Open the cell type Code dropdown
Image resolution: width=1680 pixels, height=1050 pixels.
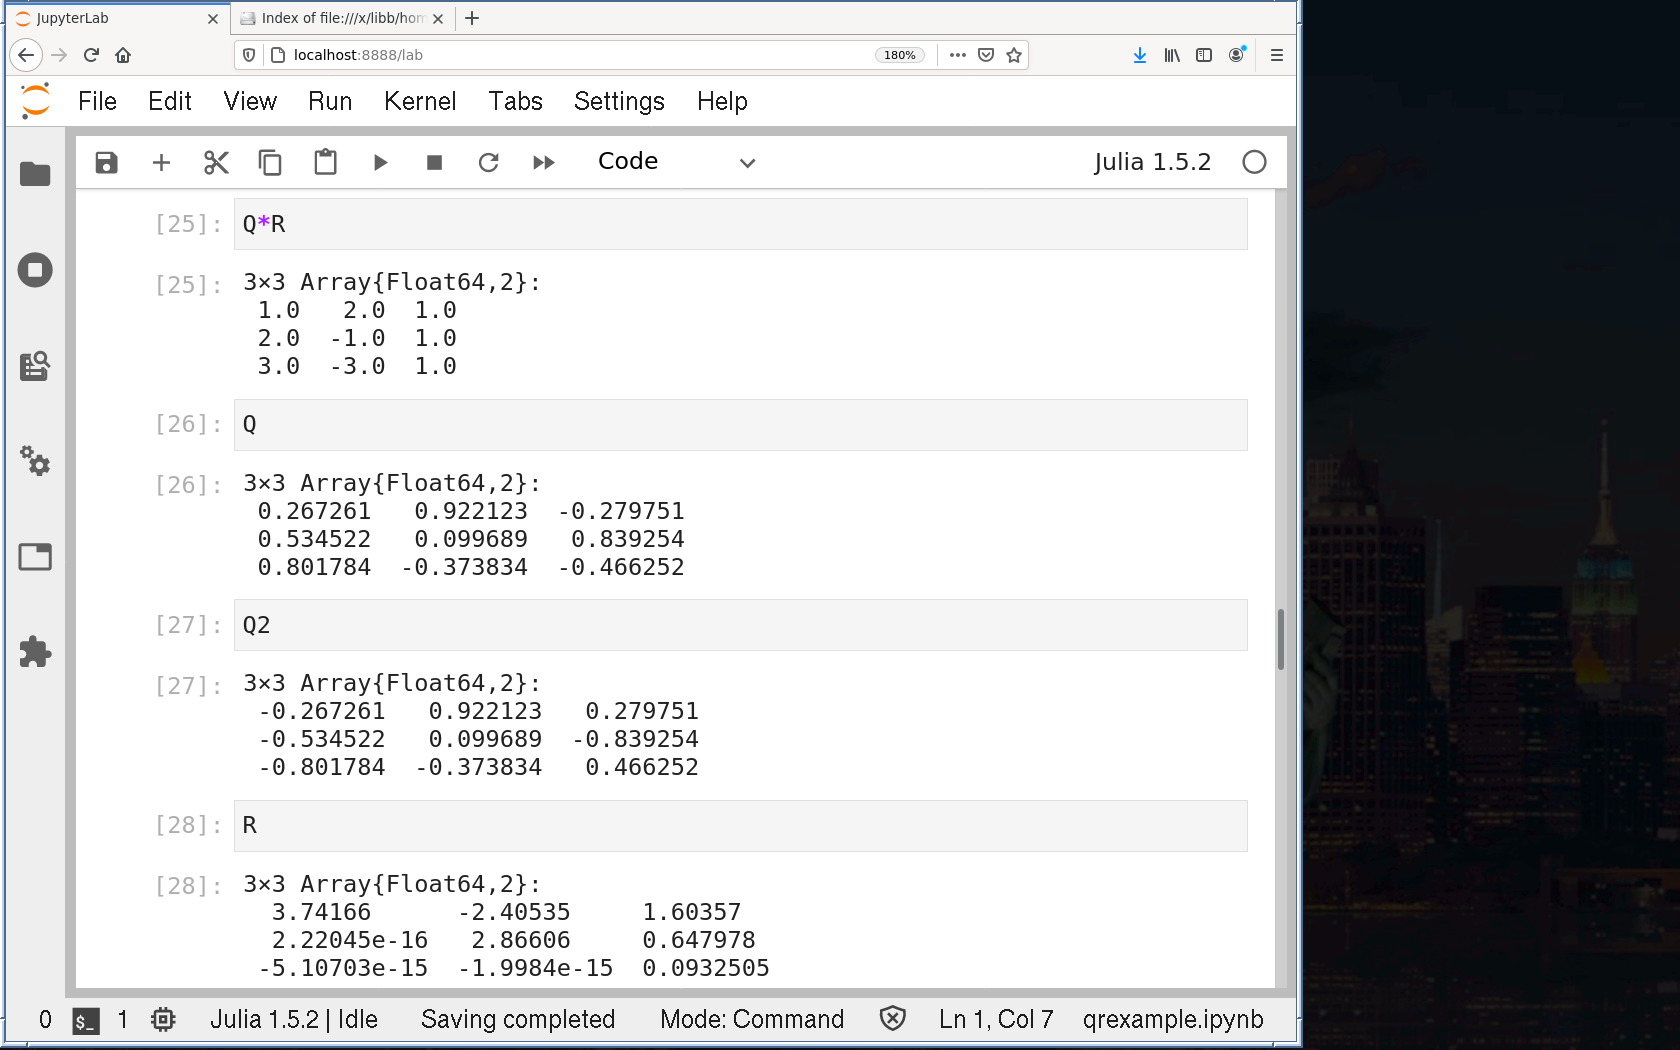point(676,162)
